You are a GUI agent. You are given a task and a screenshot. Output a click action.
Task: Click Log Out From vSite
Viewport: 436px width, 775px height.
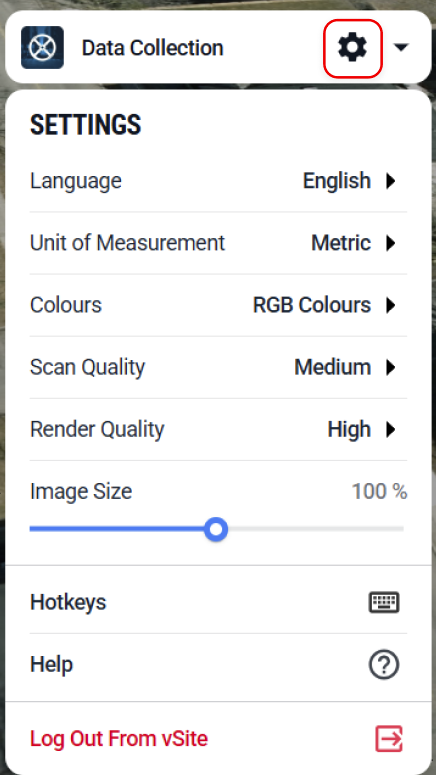coord(119,739)
